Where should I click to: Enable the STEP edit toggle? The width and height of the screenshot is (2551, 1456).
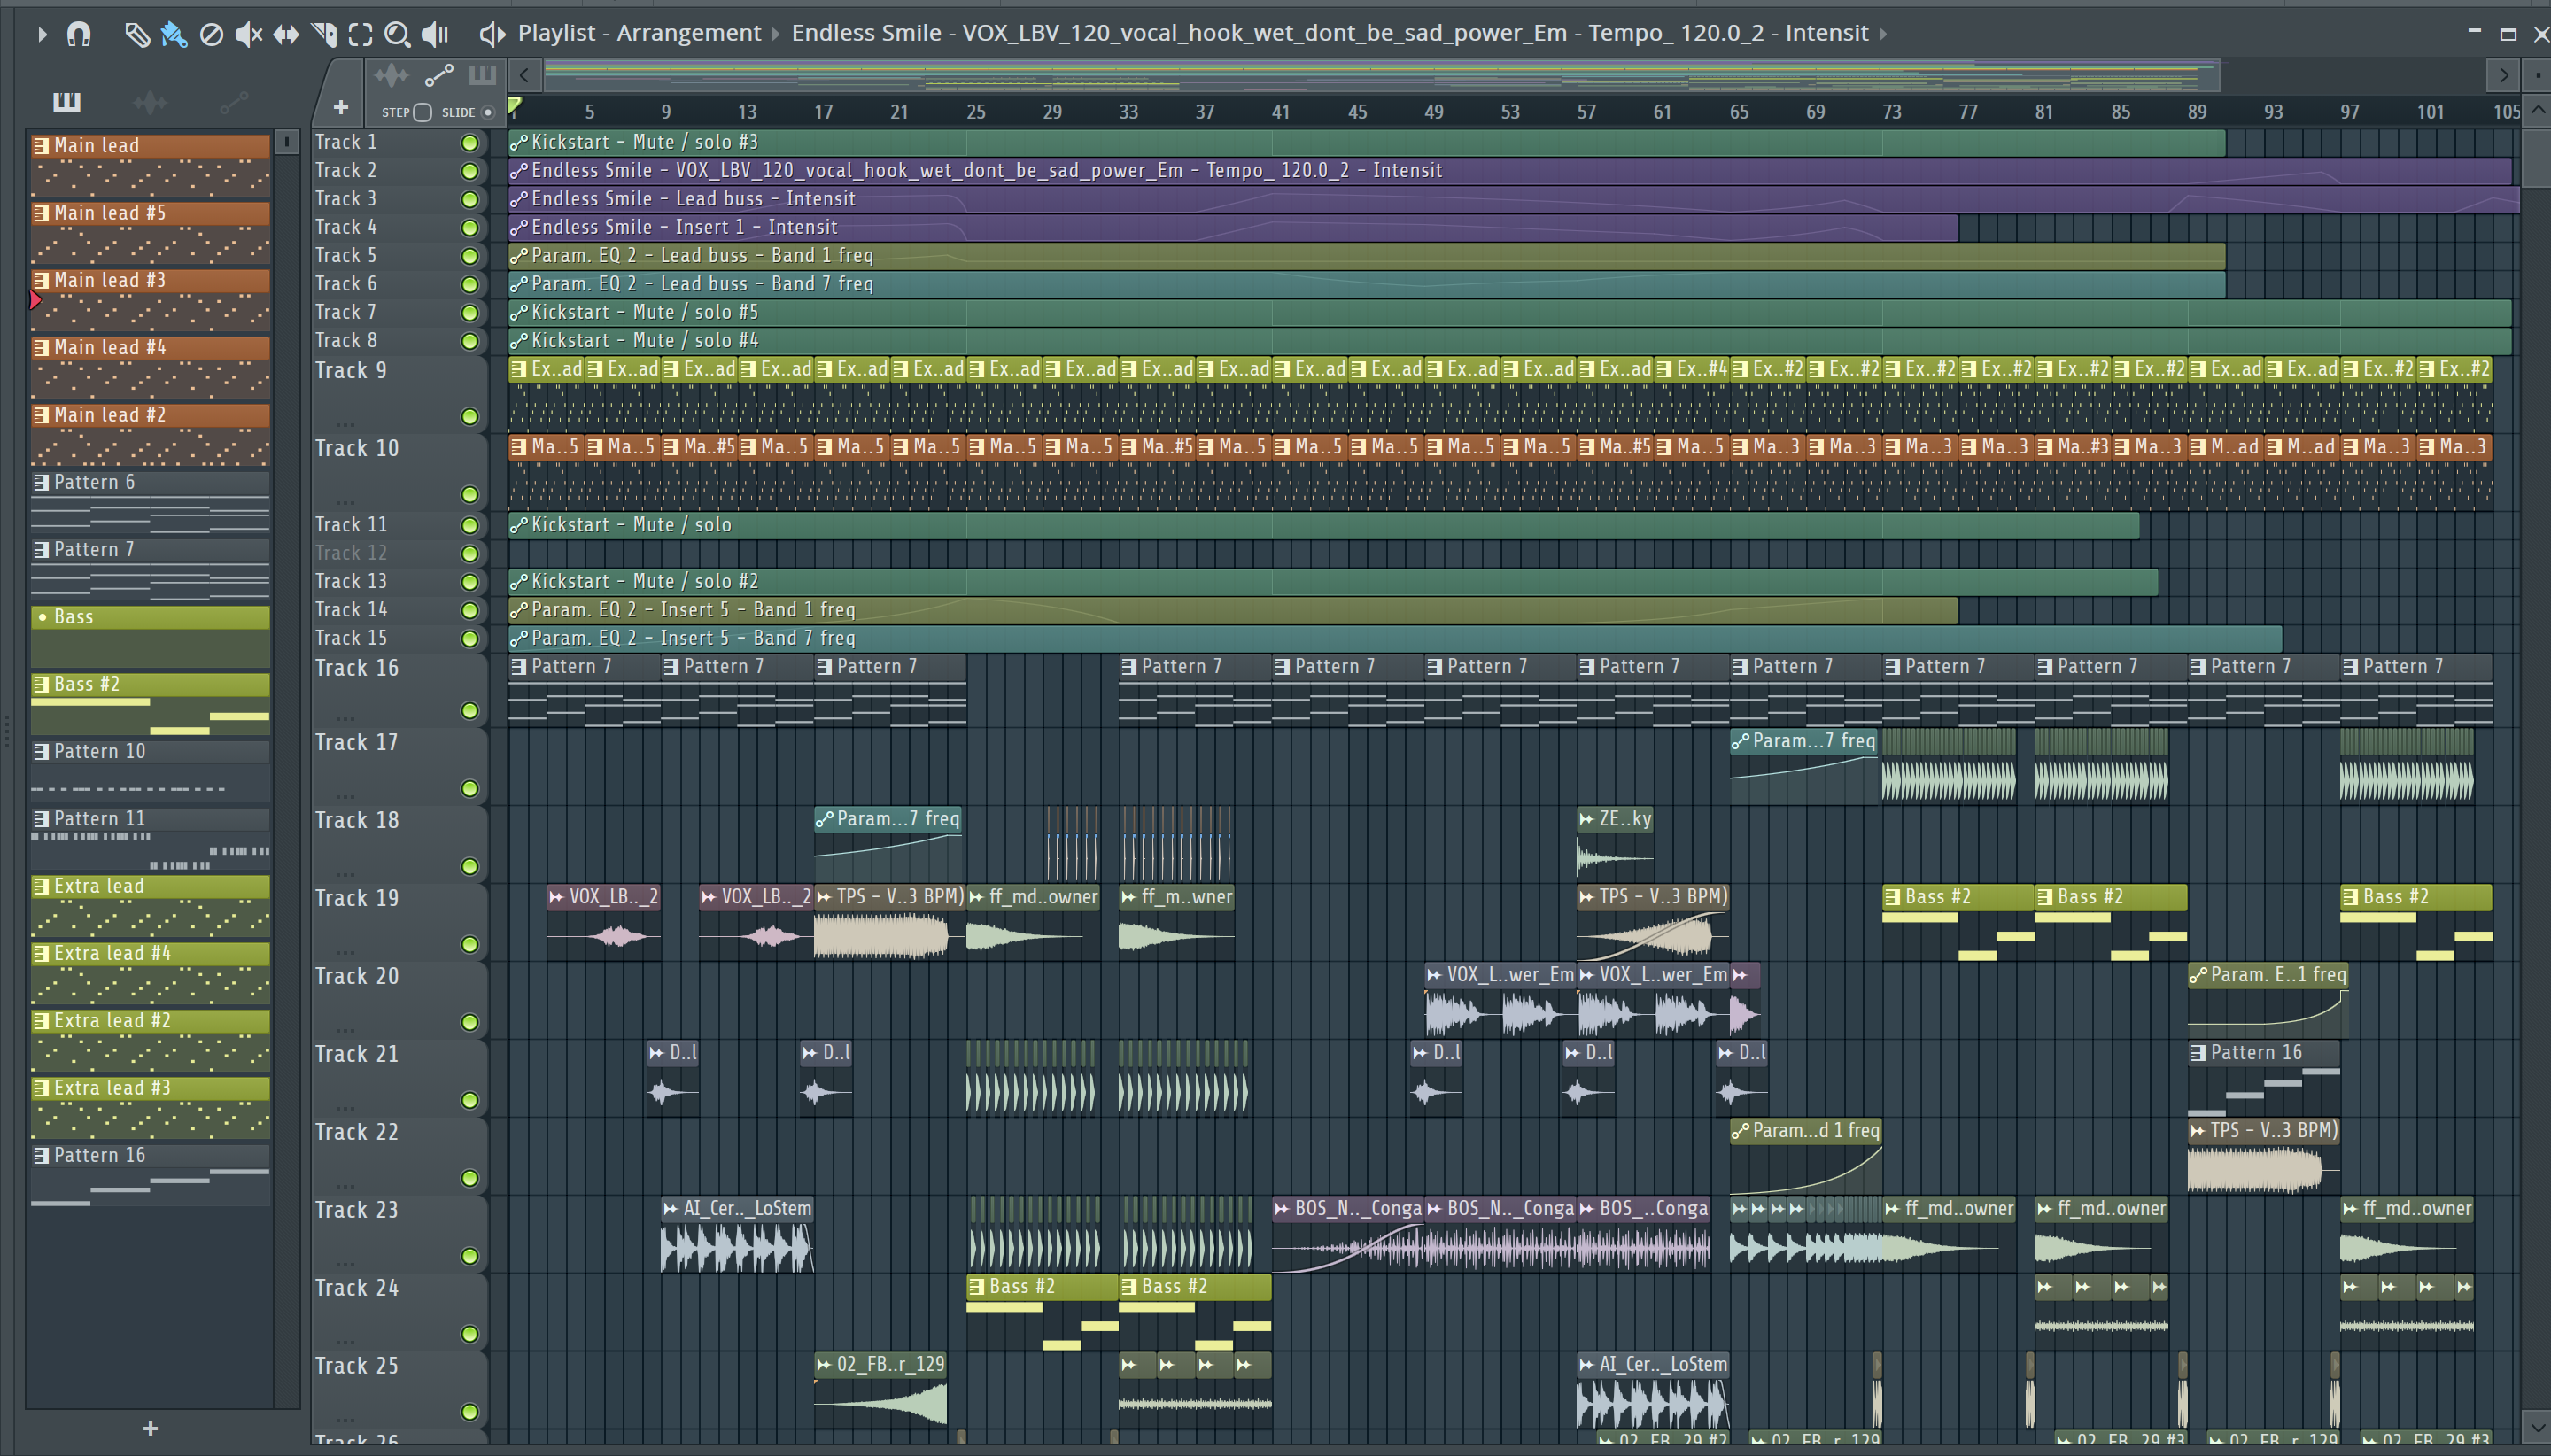(422, 112)
